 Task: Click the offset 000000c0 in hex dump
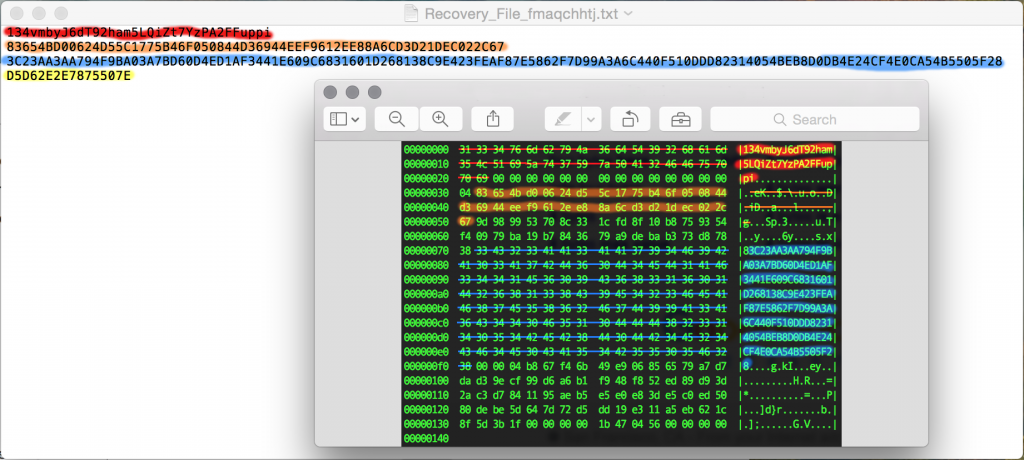tap(426, 323)
